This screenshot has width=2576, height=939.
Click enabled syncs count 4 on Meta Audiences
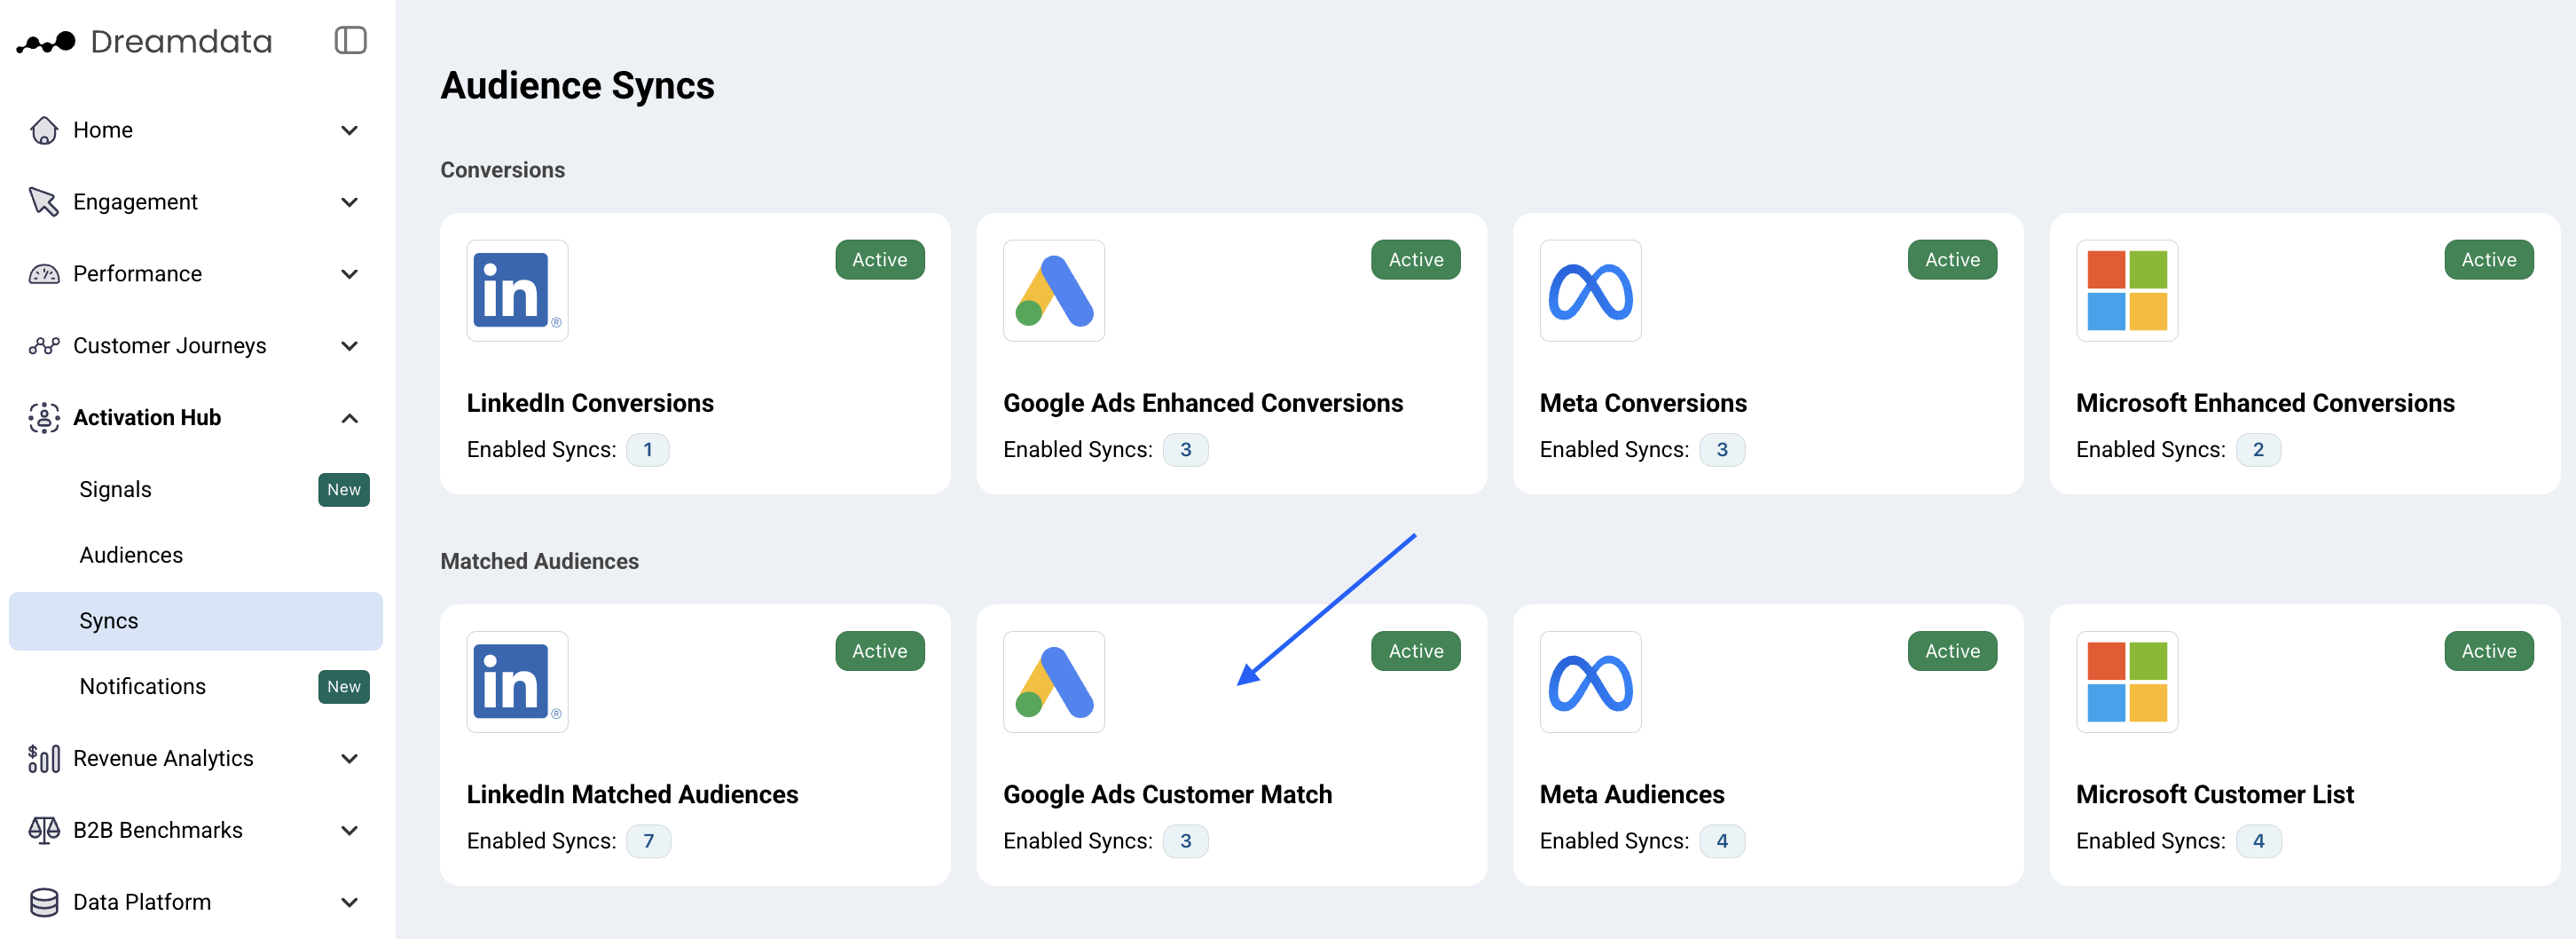(x=1722, y=841)
